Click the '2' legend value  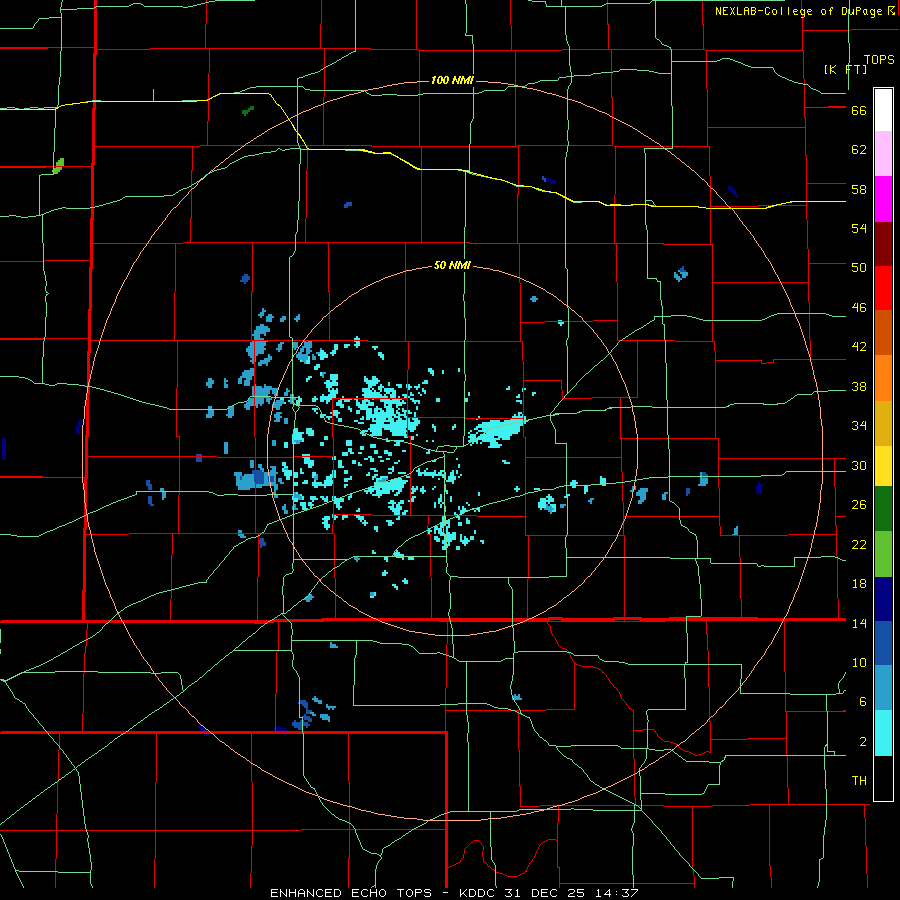coord(863,742)
